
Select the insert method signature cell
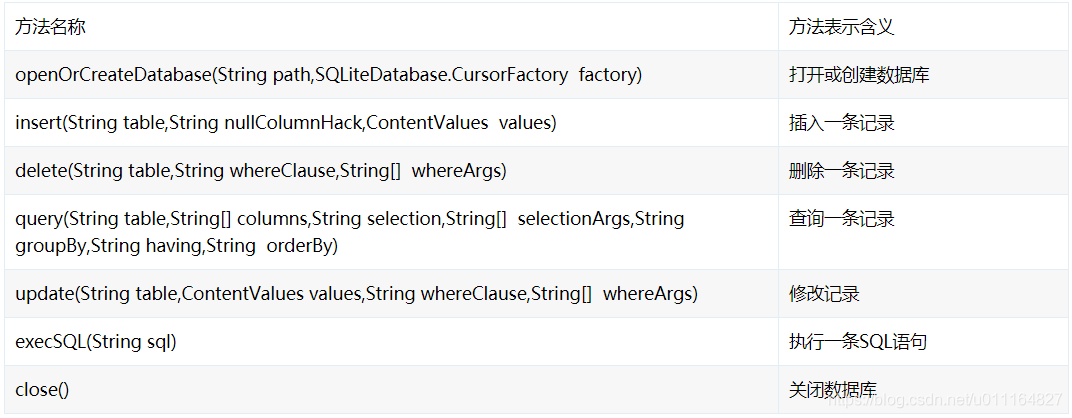[285, 123]
